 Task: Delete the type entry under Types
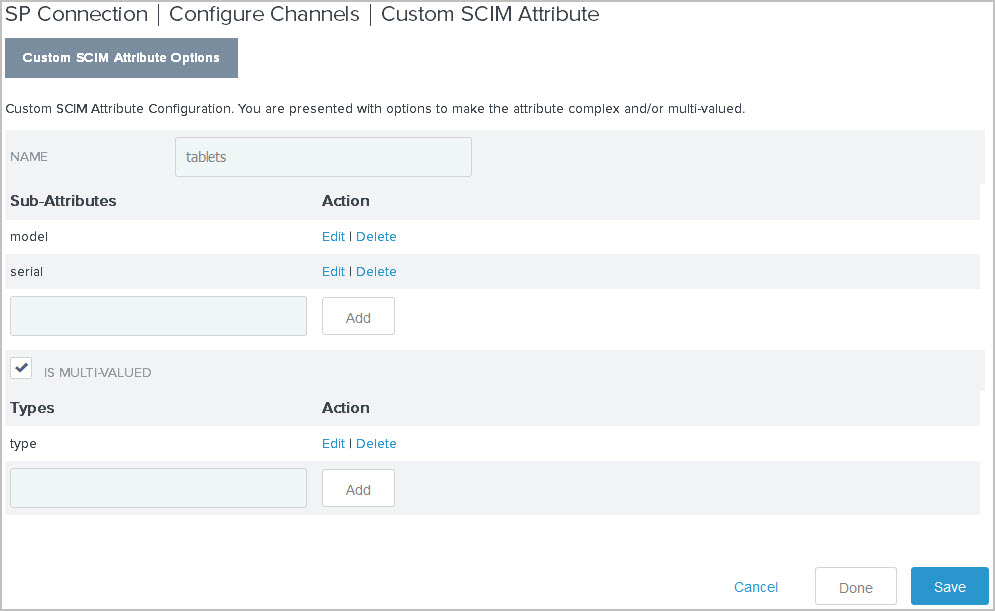[x=376, y=443]
